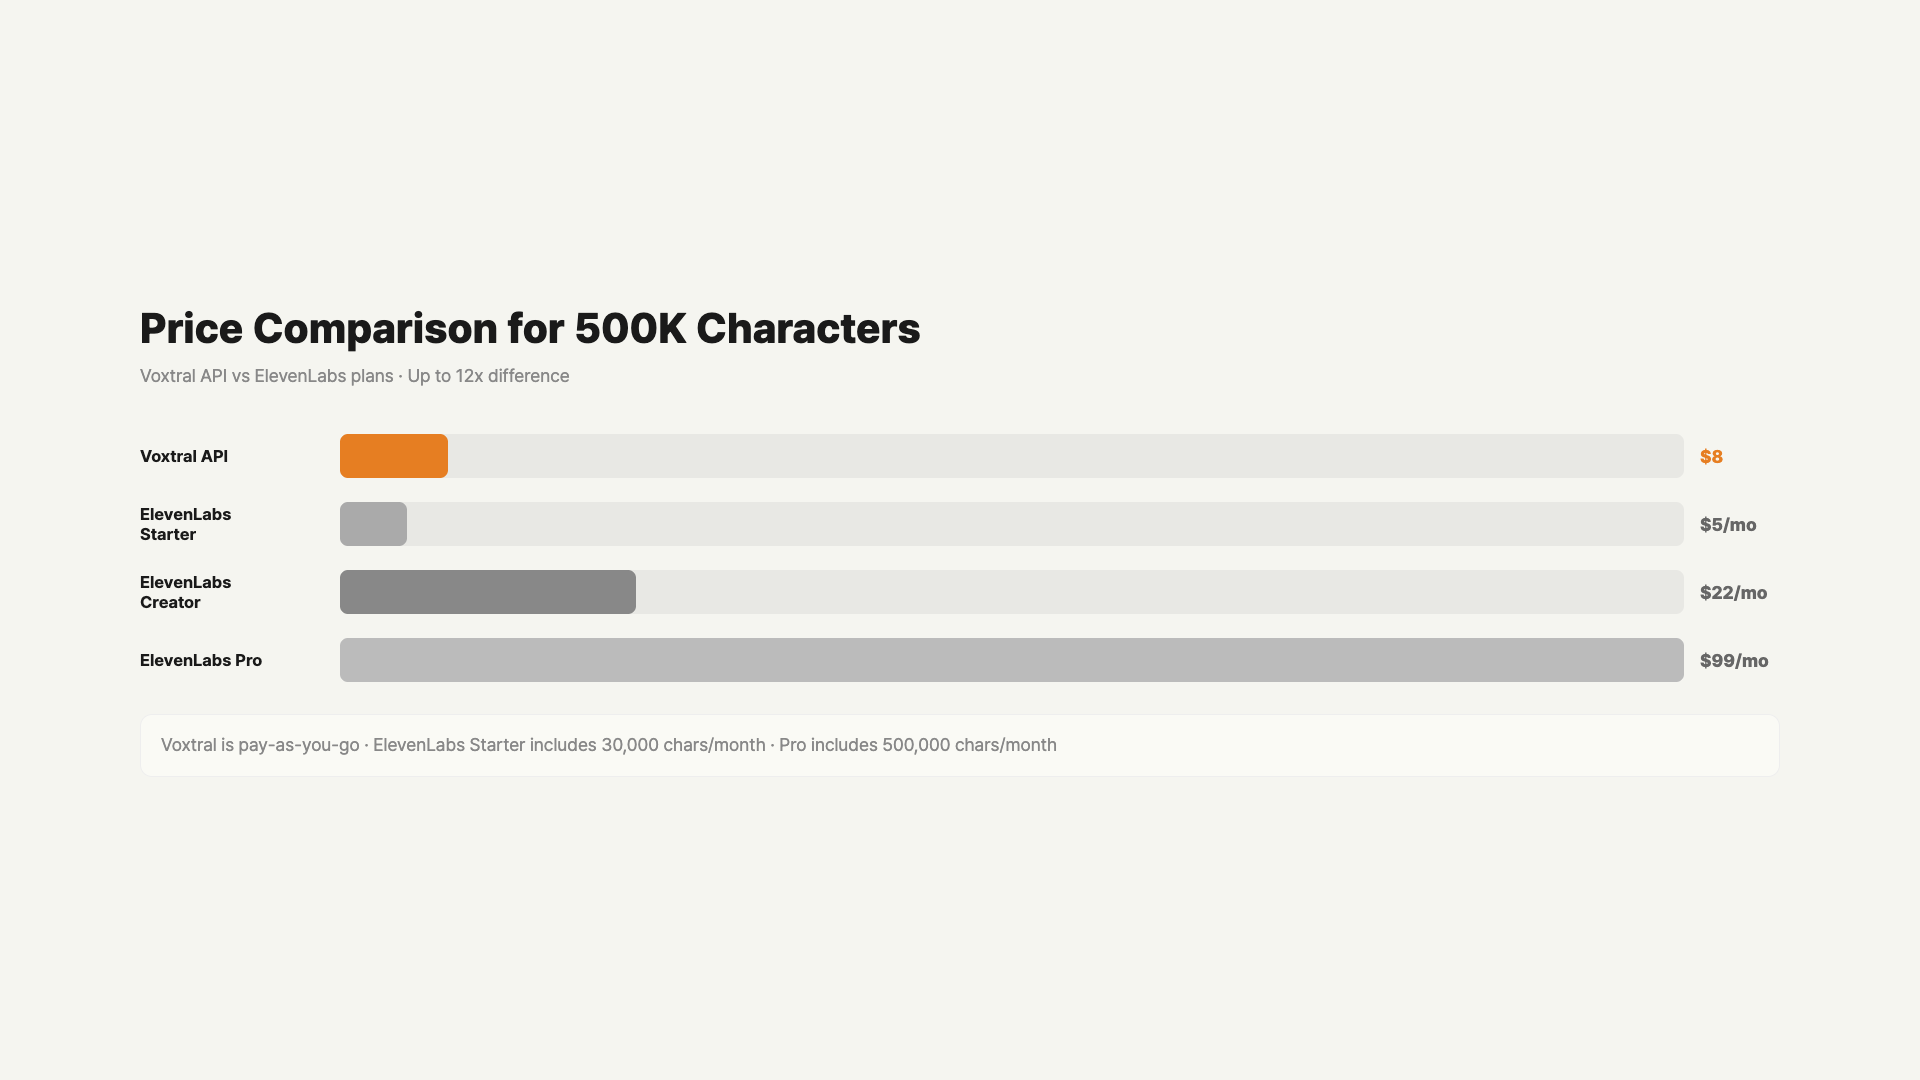Click the "Voxtral is pay-as-you-go" footnote text
This screenshot has height=1080, width=1920.
[x=260, y=745]
